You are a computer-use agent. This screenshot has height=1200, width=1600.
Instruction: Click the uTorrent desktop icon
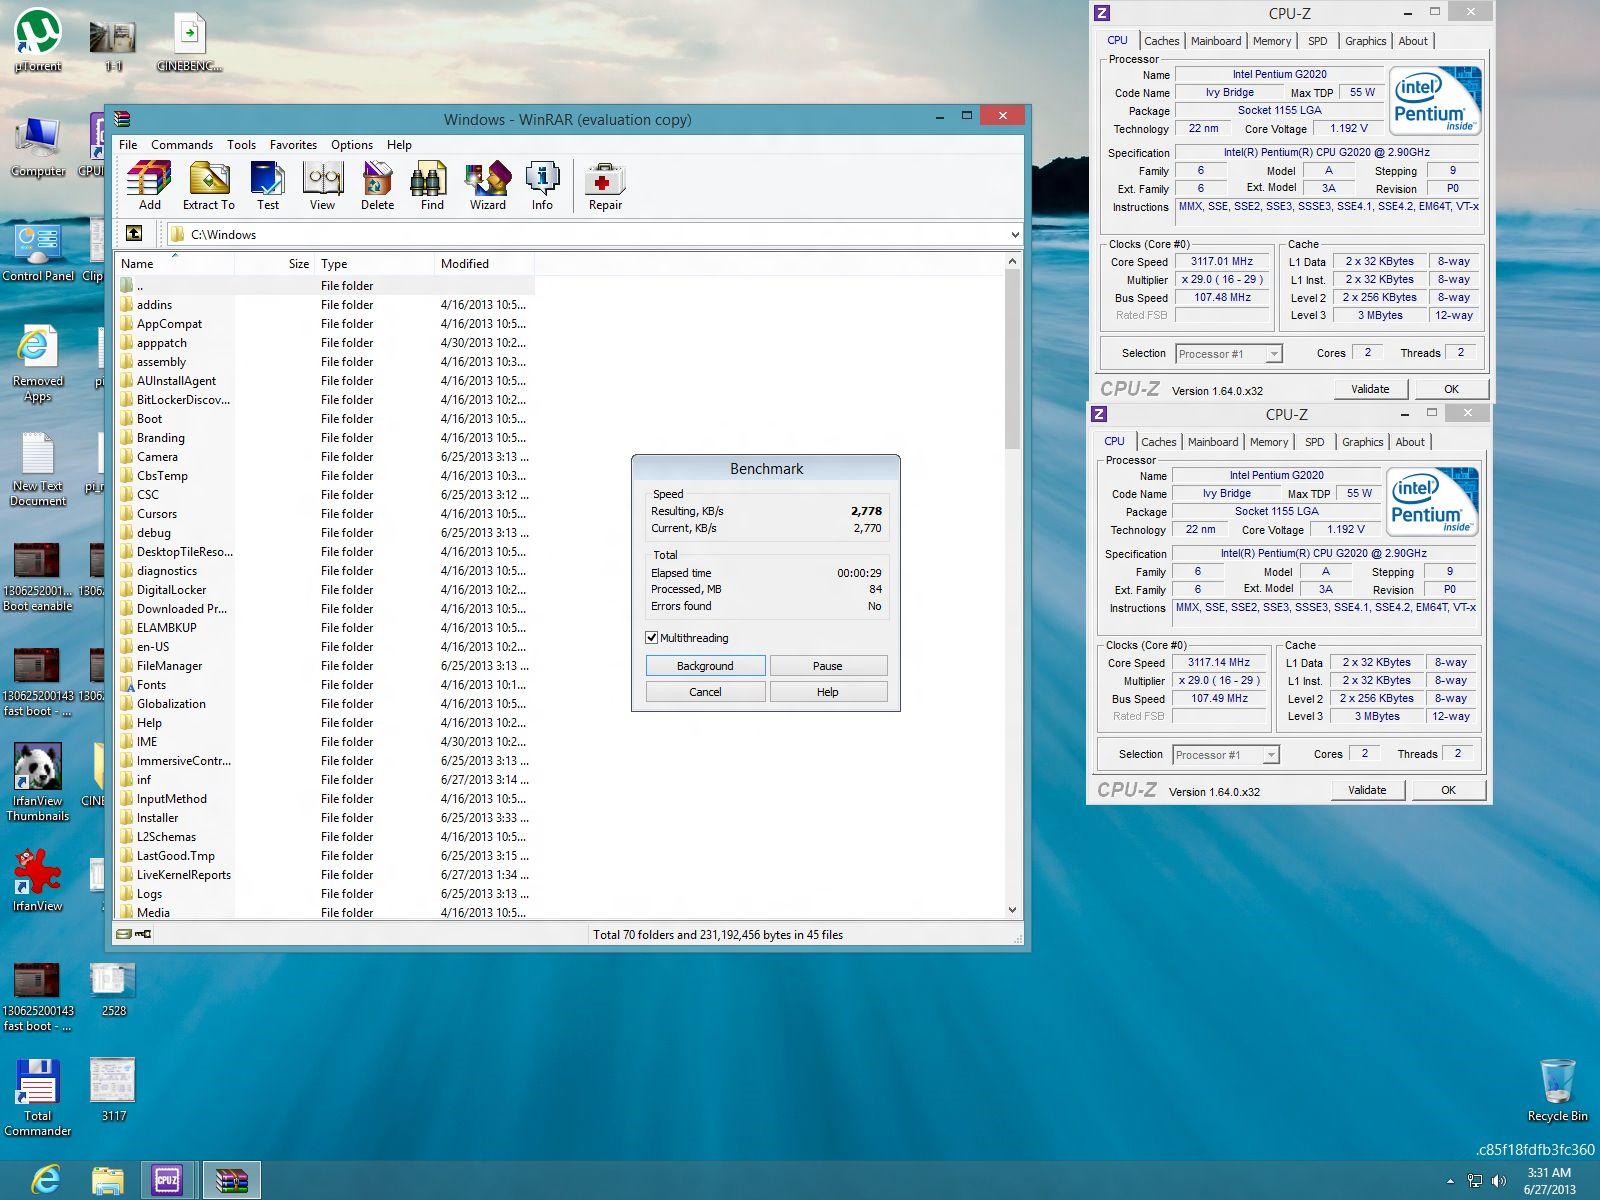[38, 41]
